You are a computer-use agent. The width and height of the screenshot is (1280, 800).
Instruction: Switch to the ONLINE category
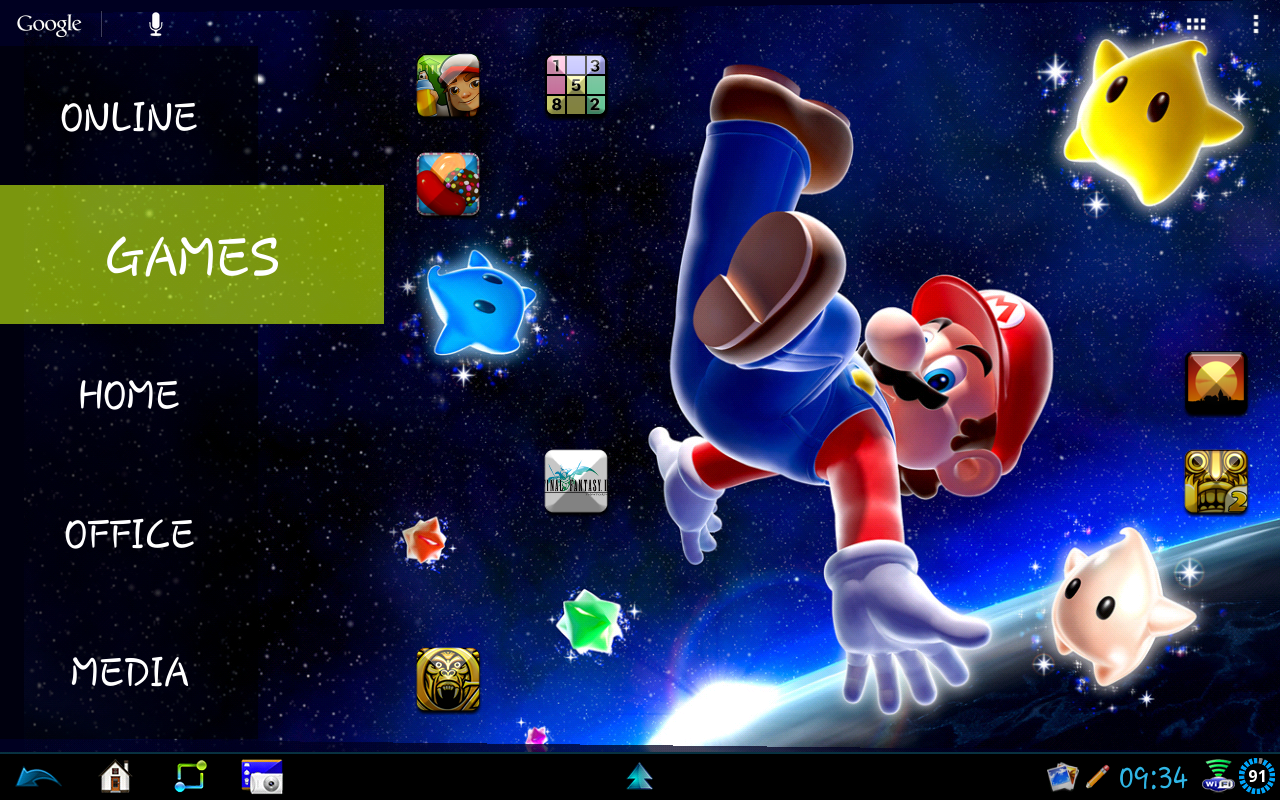[129, 117]
